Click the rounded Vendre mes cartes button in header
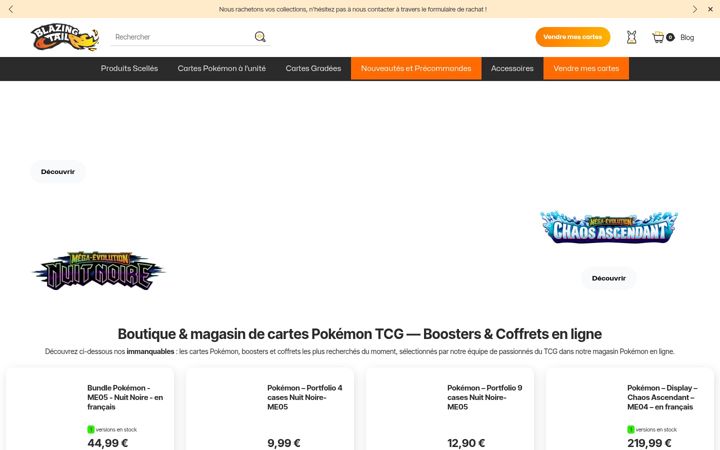This screenshot has height=450, width=720. pyautogui.click(x=573, y=37)
